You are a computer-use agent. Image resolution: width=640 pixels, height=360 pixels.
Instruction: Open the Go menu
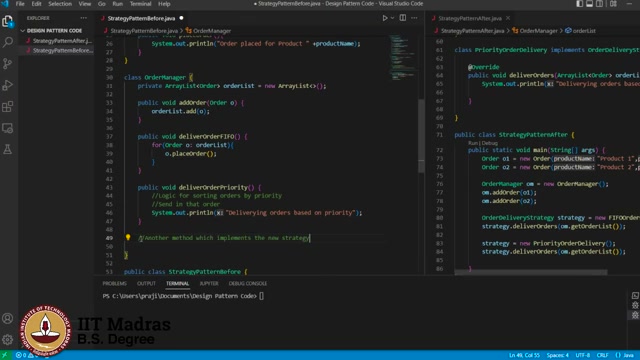(102, 4)
